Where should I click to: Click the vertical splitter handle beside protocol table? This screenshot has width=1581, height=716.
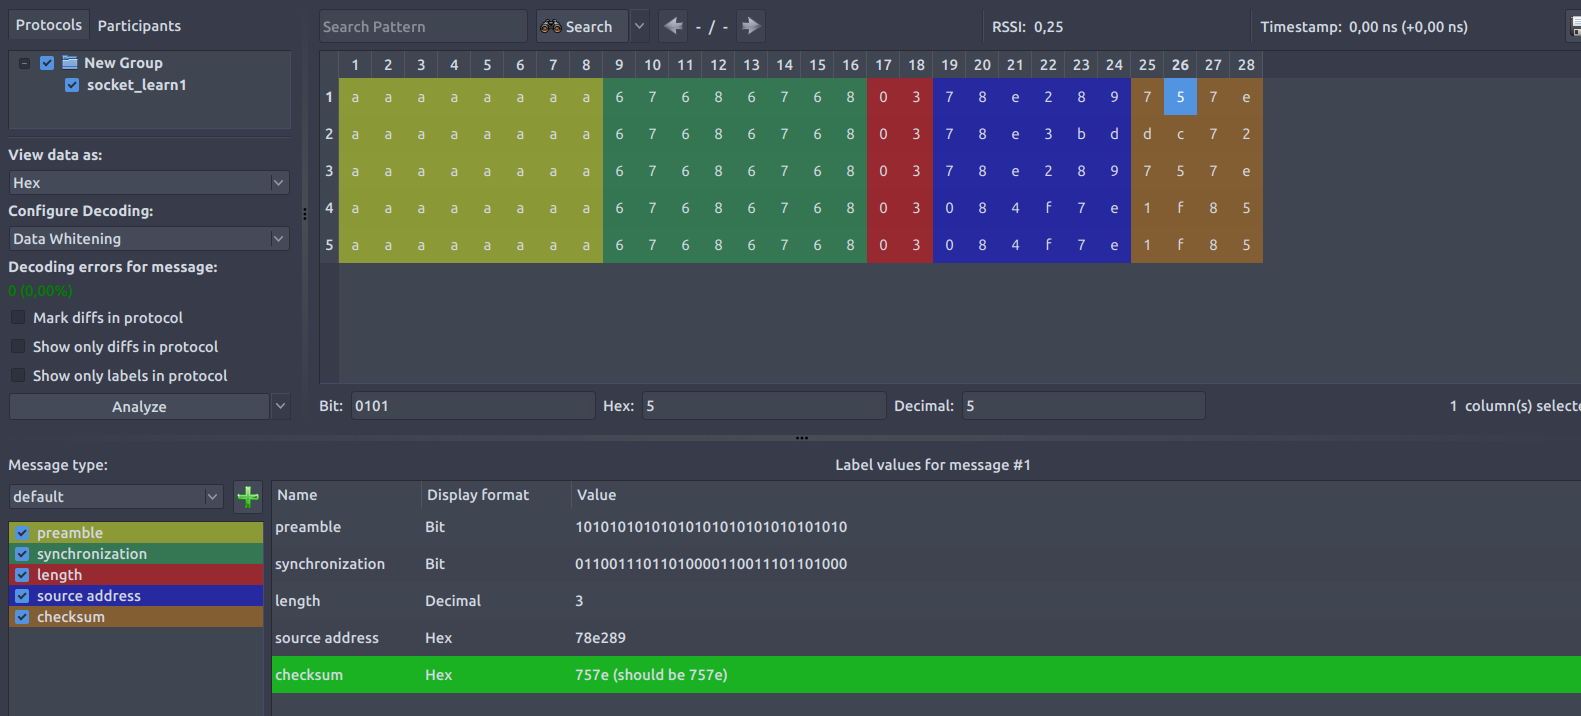(x=305, y=214)
